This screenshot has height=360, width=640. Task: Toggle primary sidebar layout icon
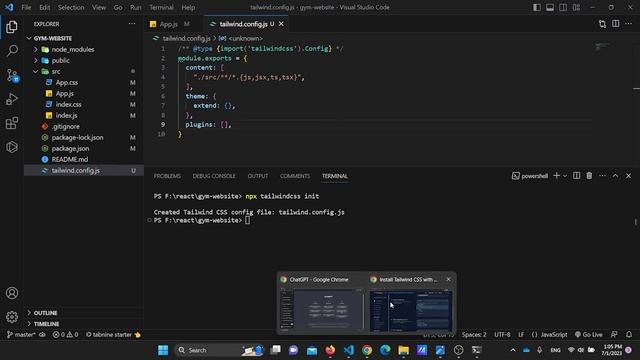537,7
